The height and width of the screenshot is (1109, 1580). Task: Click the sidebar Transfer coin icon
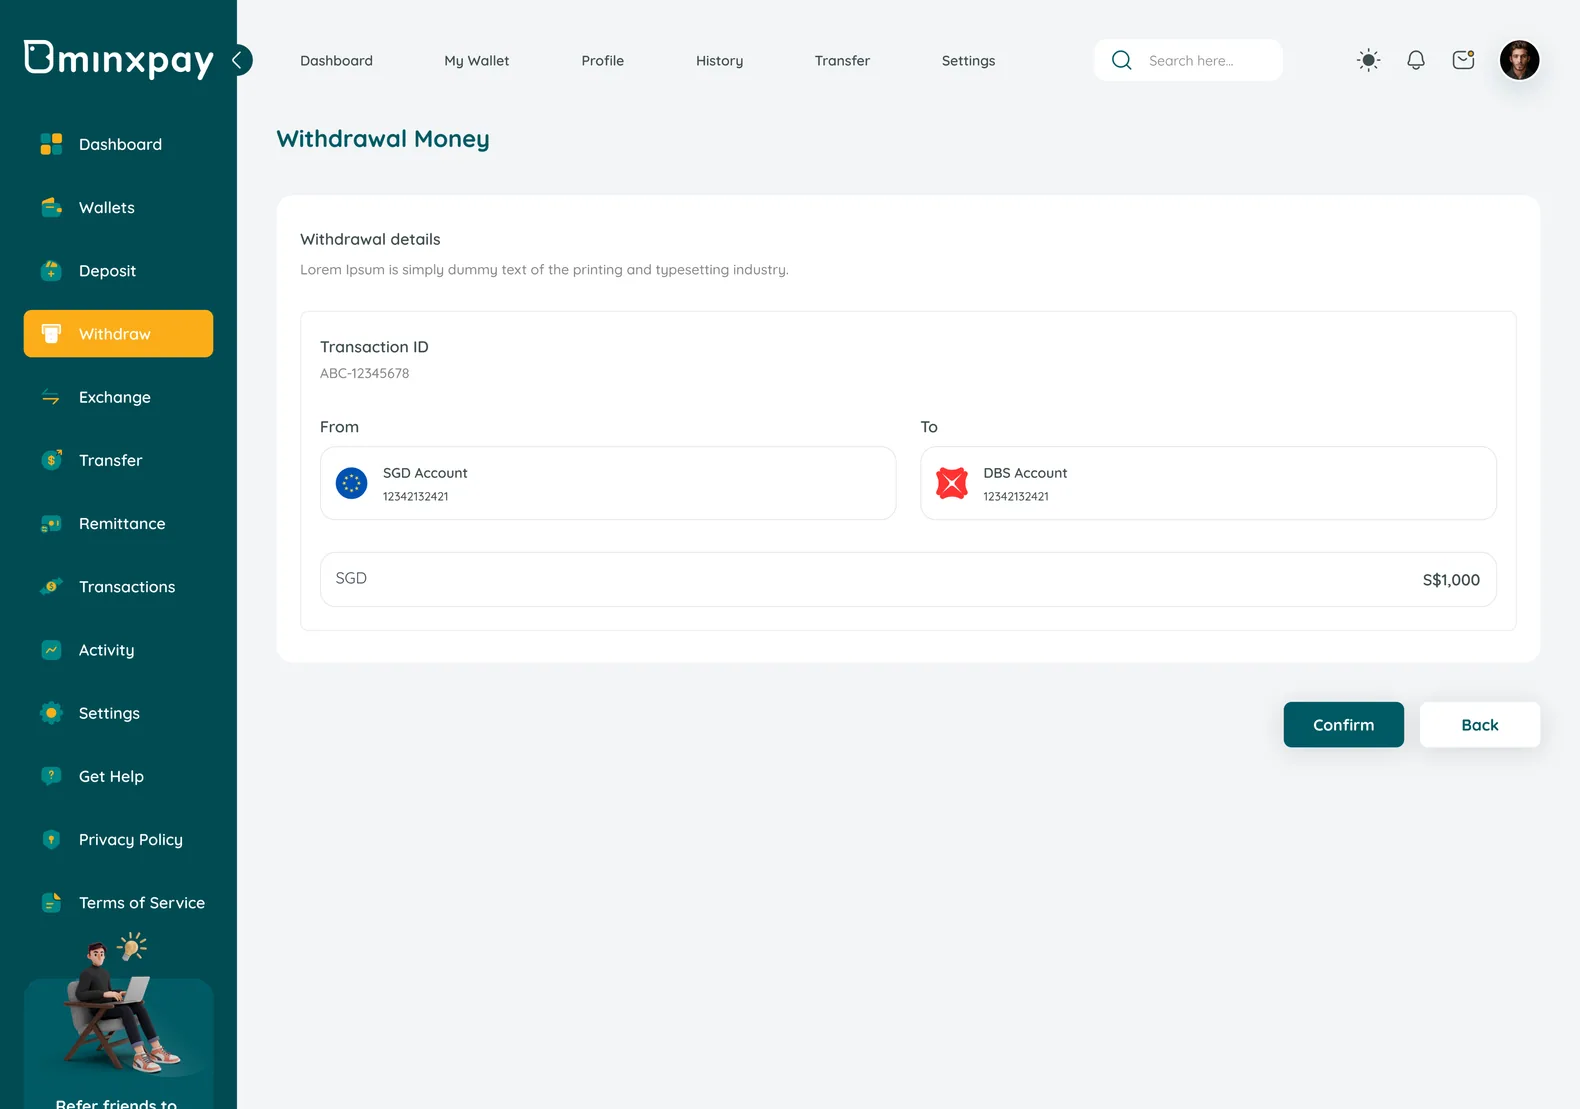coord(51,460)
